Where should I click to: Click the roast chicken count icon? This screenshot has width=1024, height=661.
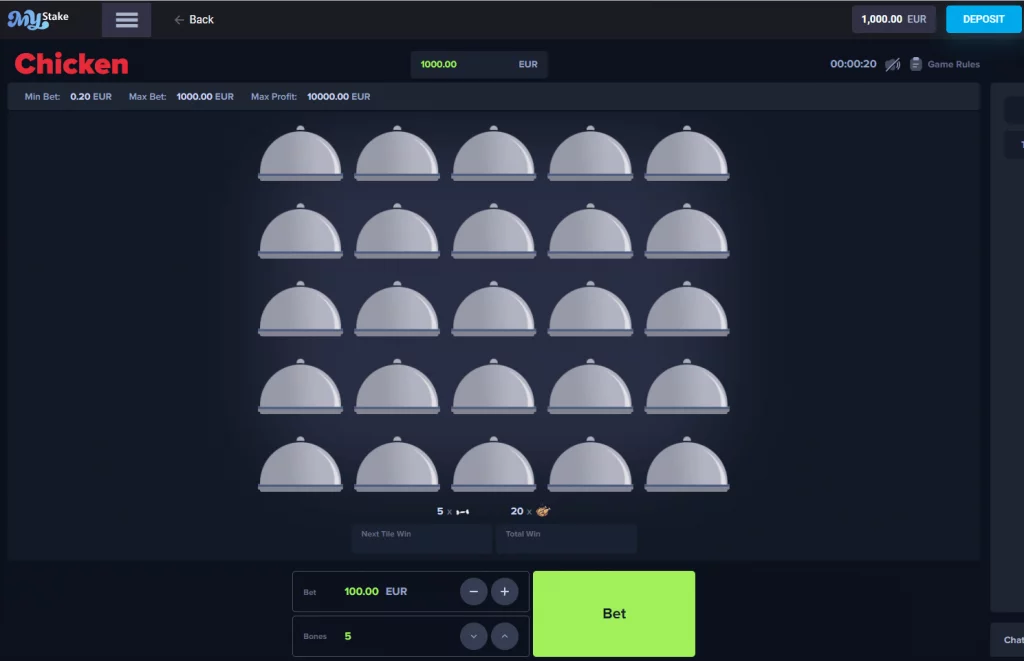pos(543,511)
